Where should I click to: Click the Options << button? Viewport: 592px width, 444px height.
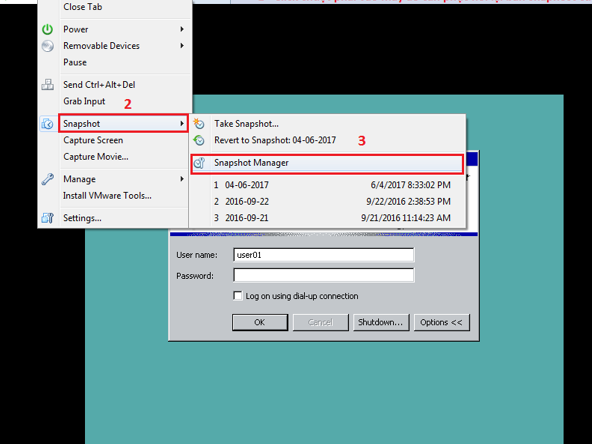pyautogui.click(x=441, y=322)
